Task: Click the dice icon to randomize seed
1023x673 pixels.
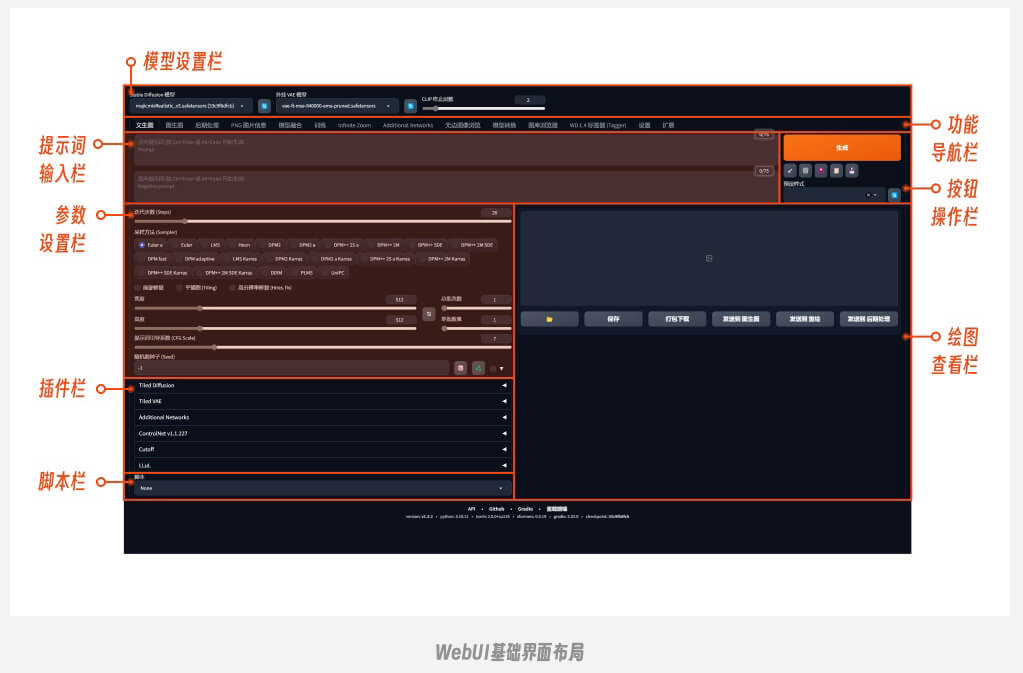Action: click(460, 368)
